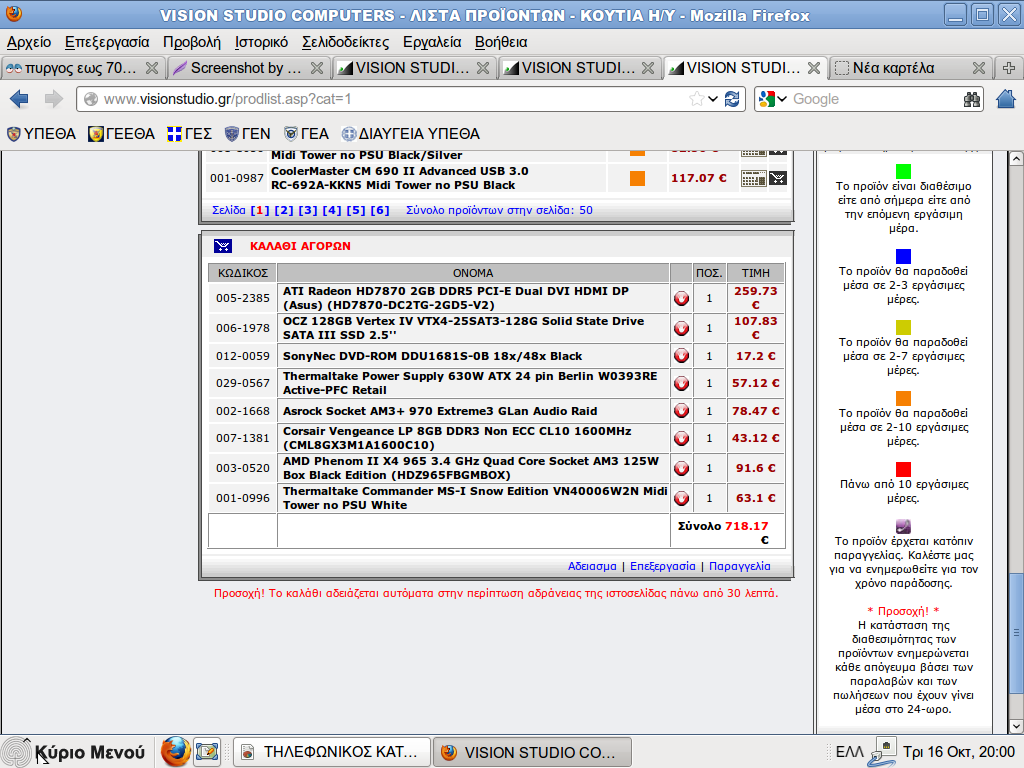Go to the browser home page icon
This screenshot has height=768, width=1024.
click(1006, 99)
